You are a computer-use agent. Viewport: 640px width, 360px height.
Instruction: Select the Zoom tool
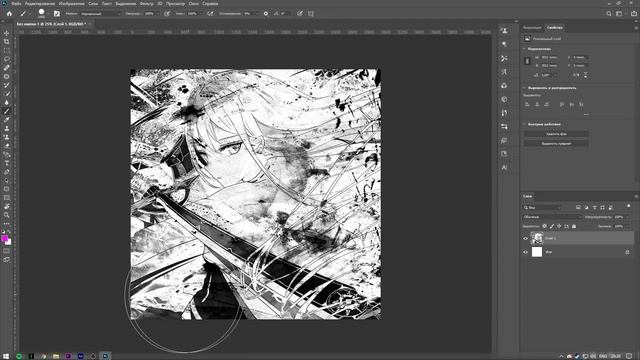click(x=7, y=215)
